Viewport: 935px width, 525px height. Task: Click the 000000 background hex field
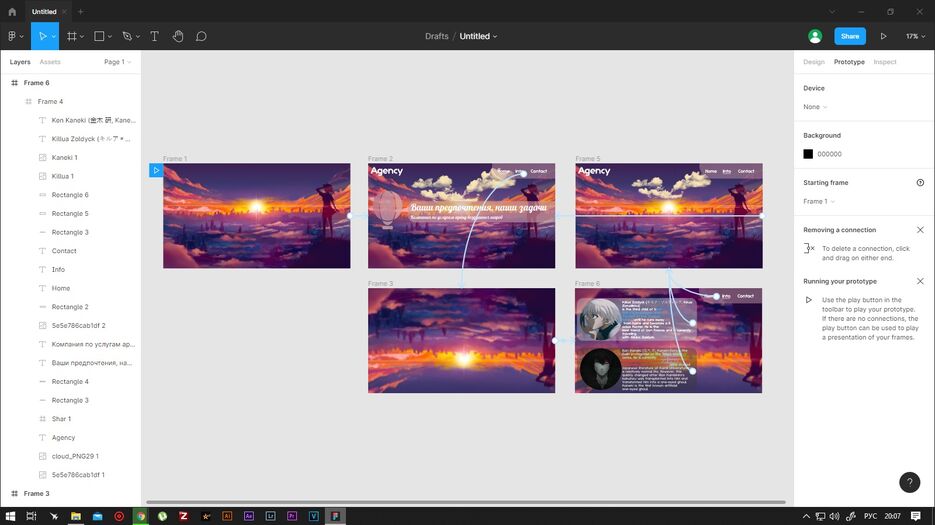[x=829, y=154]
